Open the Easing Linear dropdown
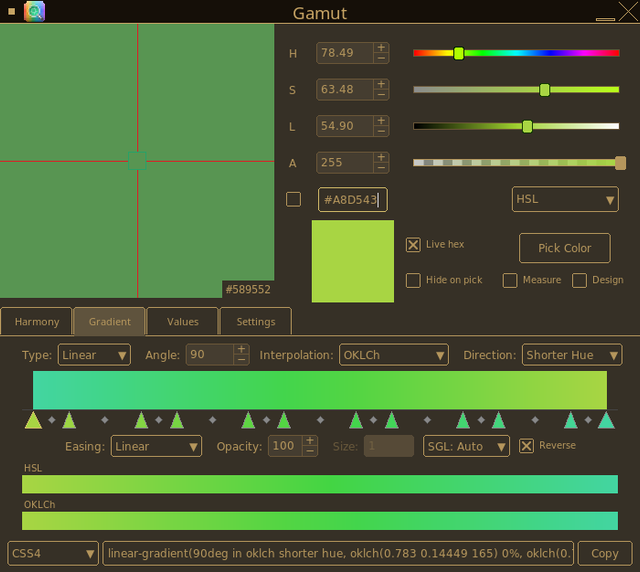 [156, 446]
